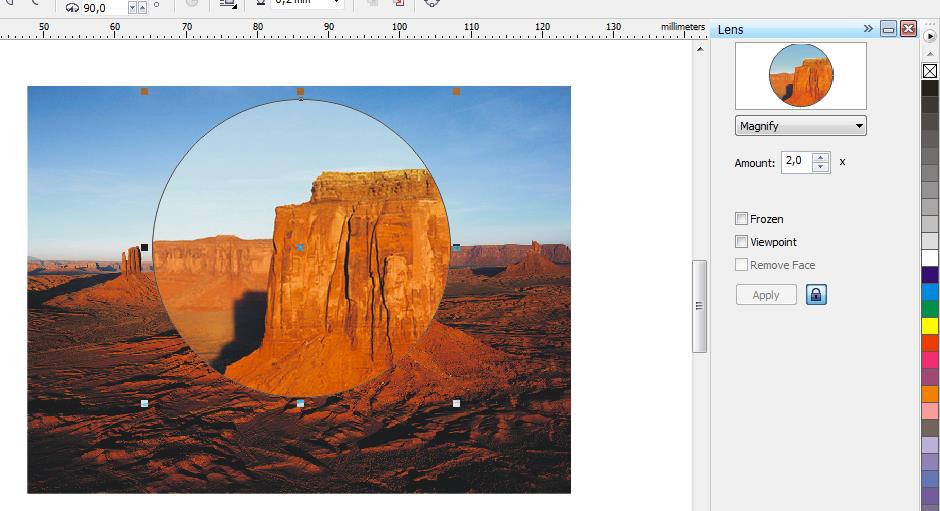940x511 pixels.
Task: Select the no-color swatch with X
Action: pos(930,71)
